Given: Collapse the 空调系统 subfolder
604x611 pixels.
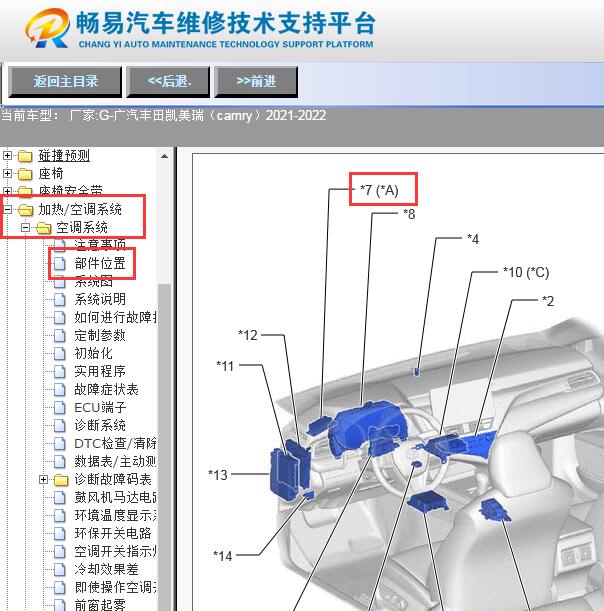Looking at the screenshot, I should click(25, 227).
